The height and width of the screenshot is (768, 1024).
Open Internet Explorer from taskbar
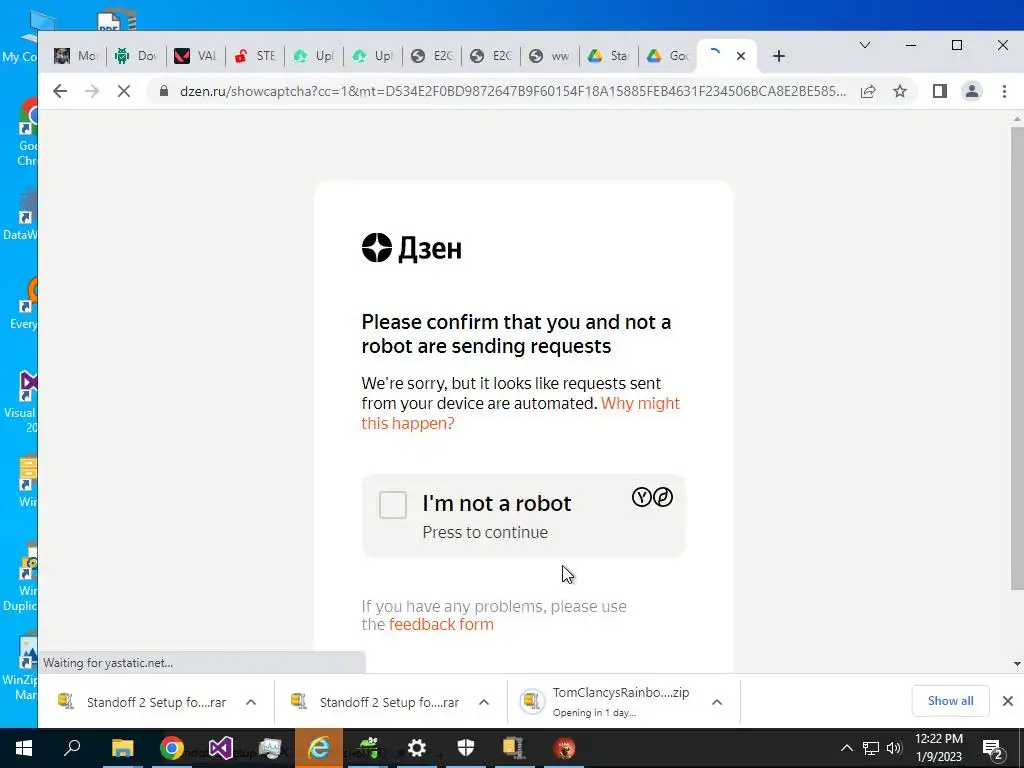[319, 748]
